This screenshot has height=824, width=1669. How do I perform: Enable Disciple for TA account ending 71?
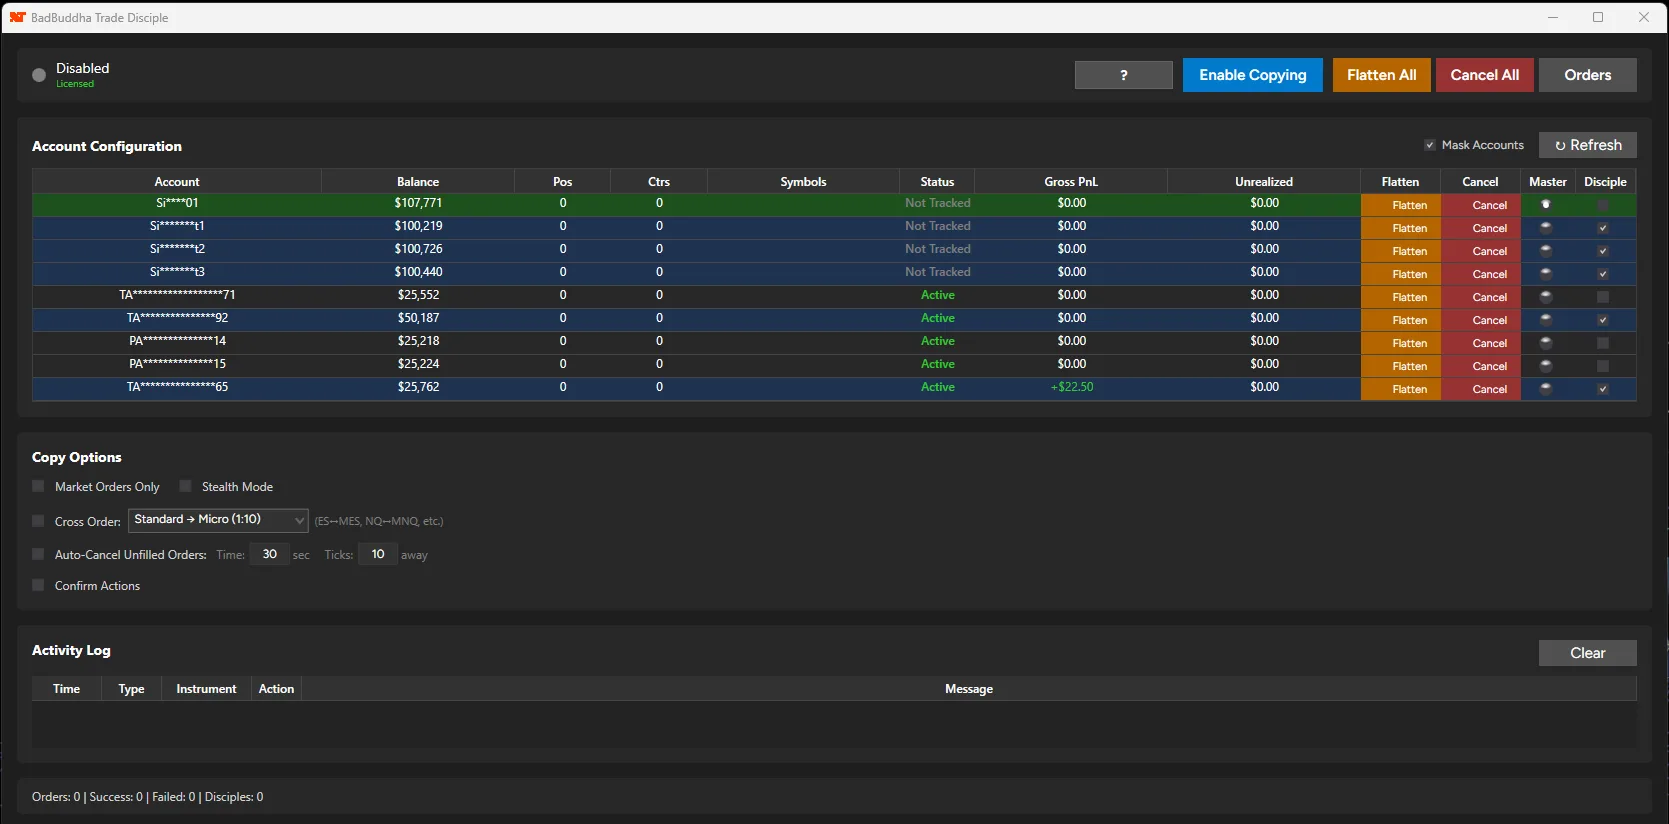pyautogui.click(x=1603, y=297)
